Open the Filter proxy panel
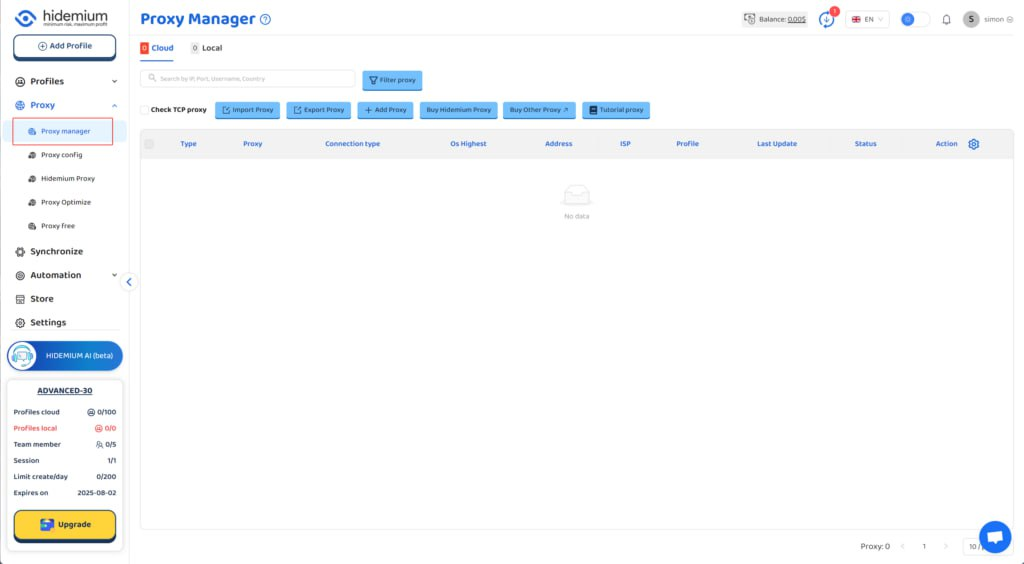The image size is (1024, 564). click(392, 80)
